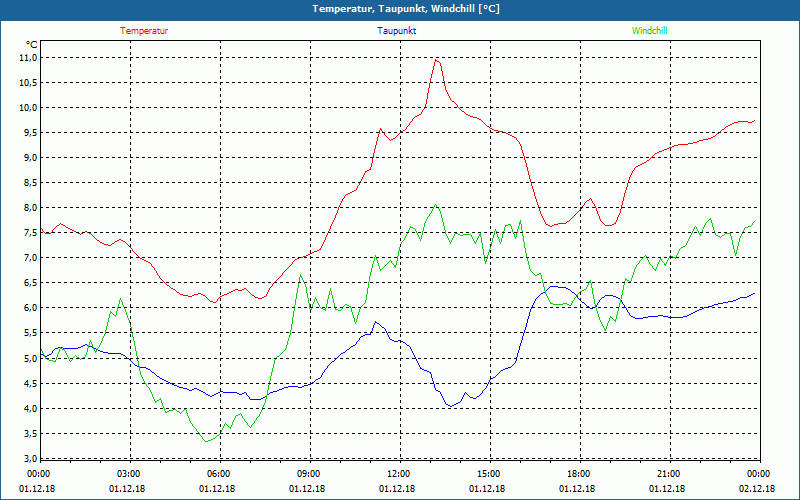Click the 6,5 y-axis value
The height and width of the screenshot is (500, 800).
click(x=31, y=283)
